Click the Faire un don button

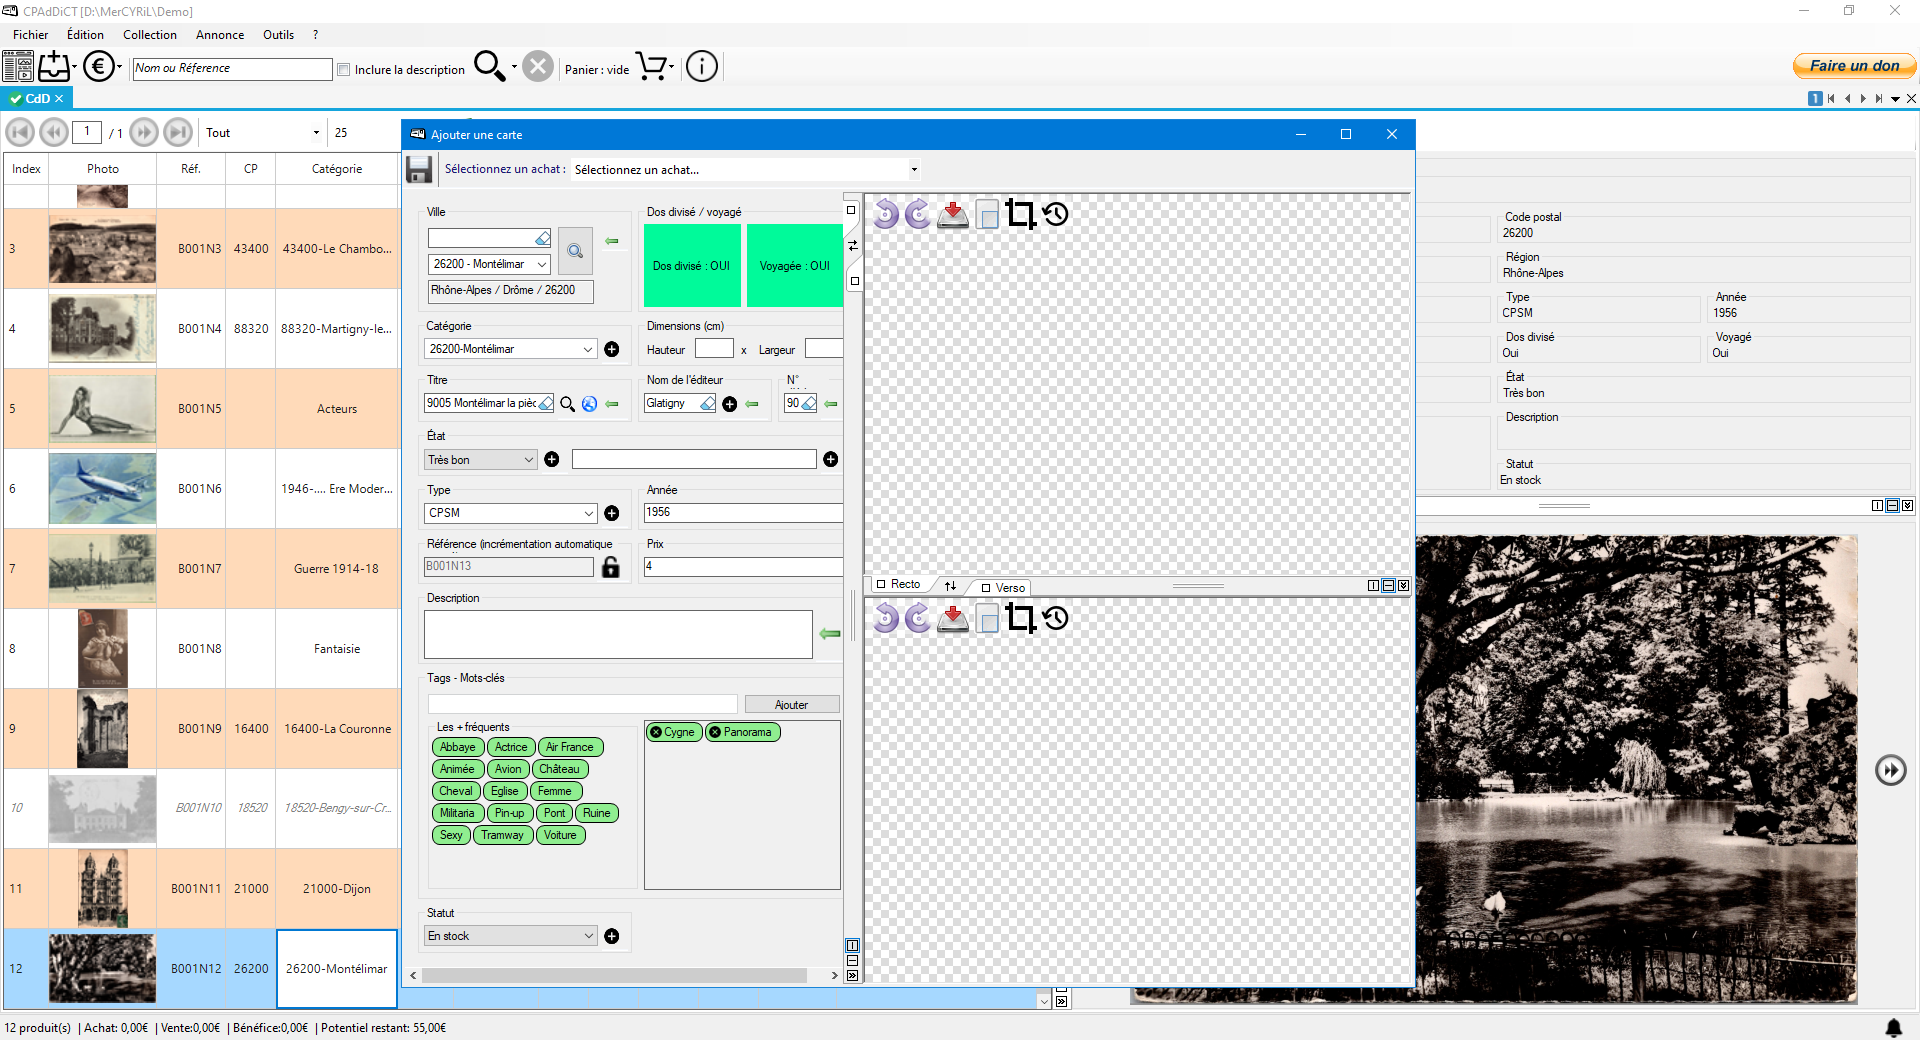tap(1853, 66)
